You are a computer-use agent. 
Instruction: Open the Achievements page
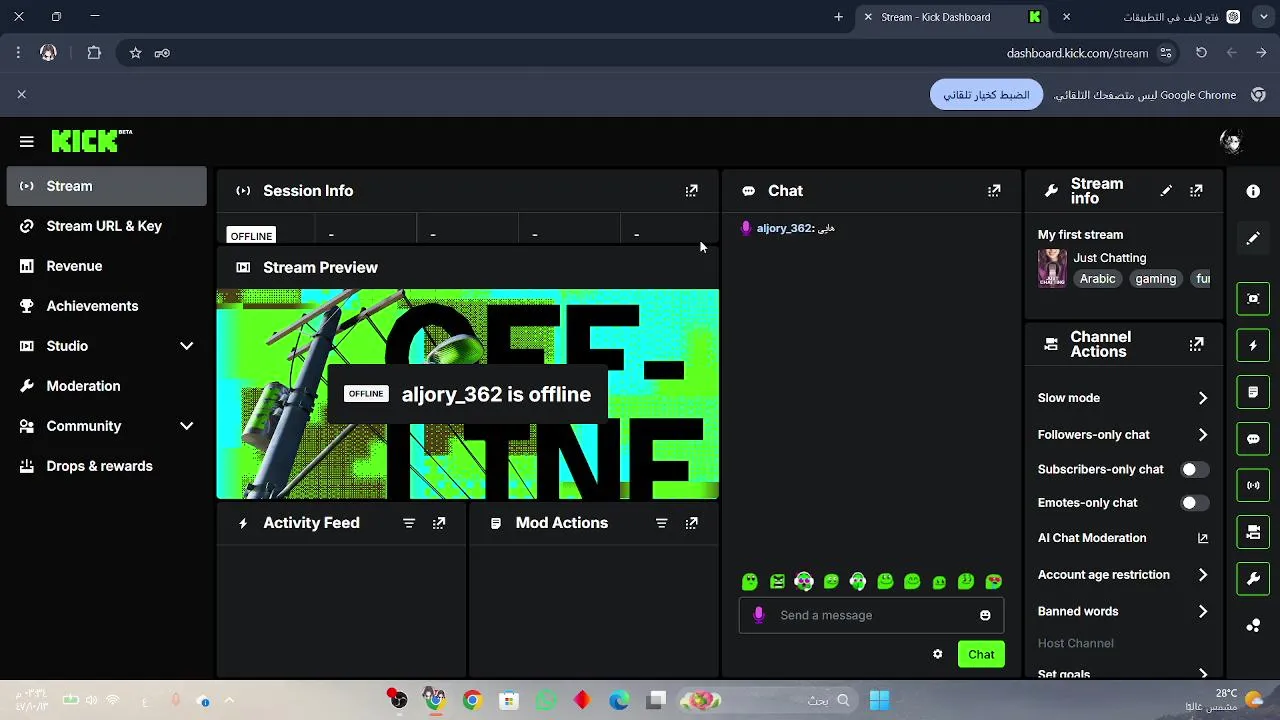click(106, 306)
